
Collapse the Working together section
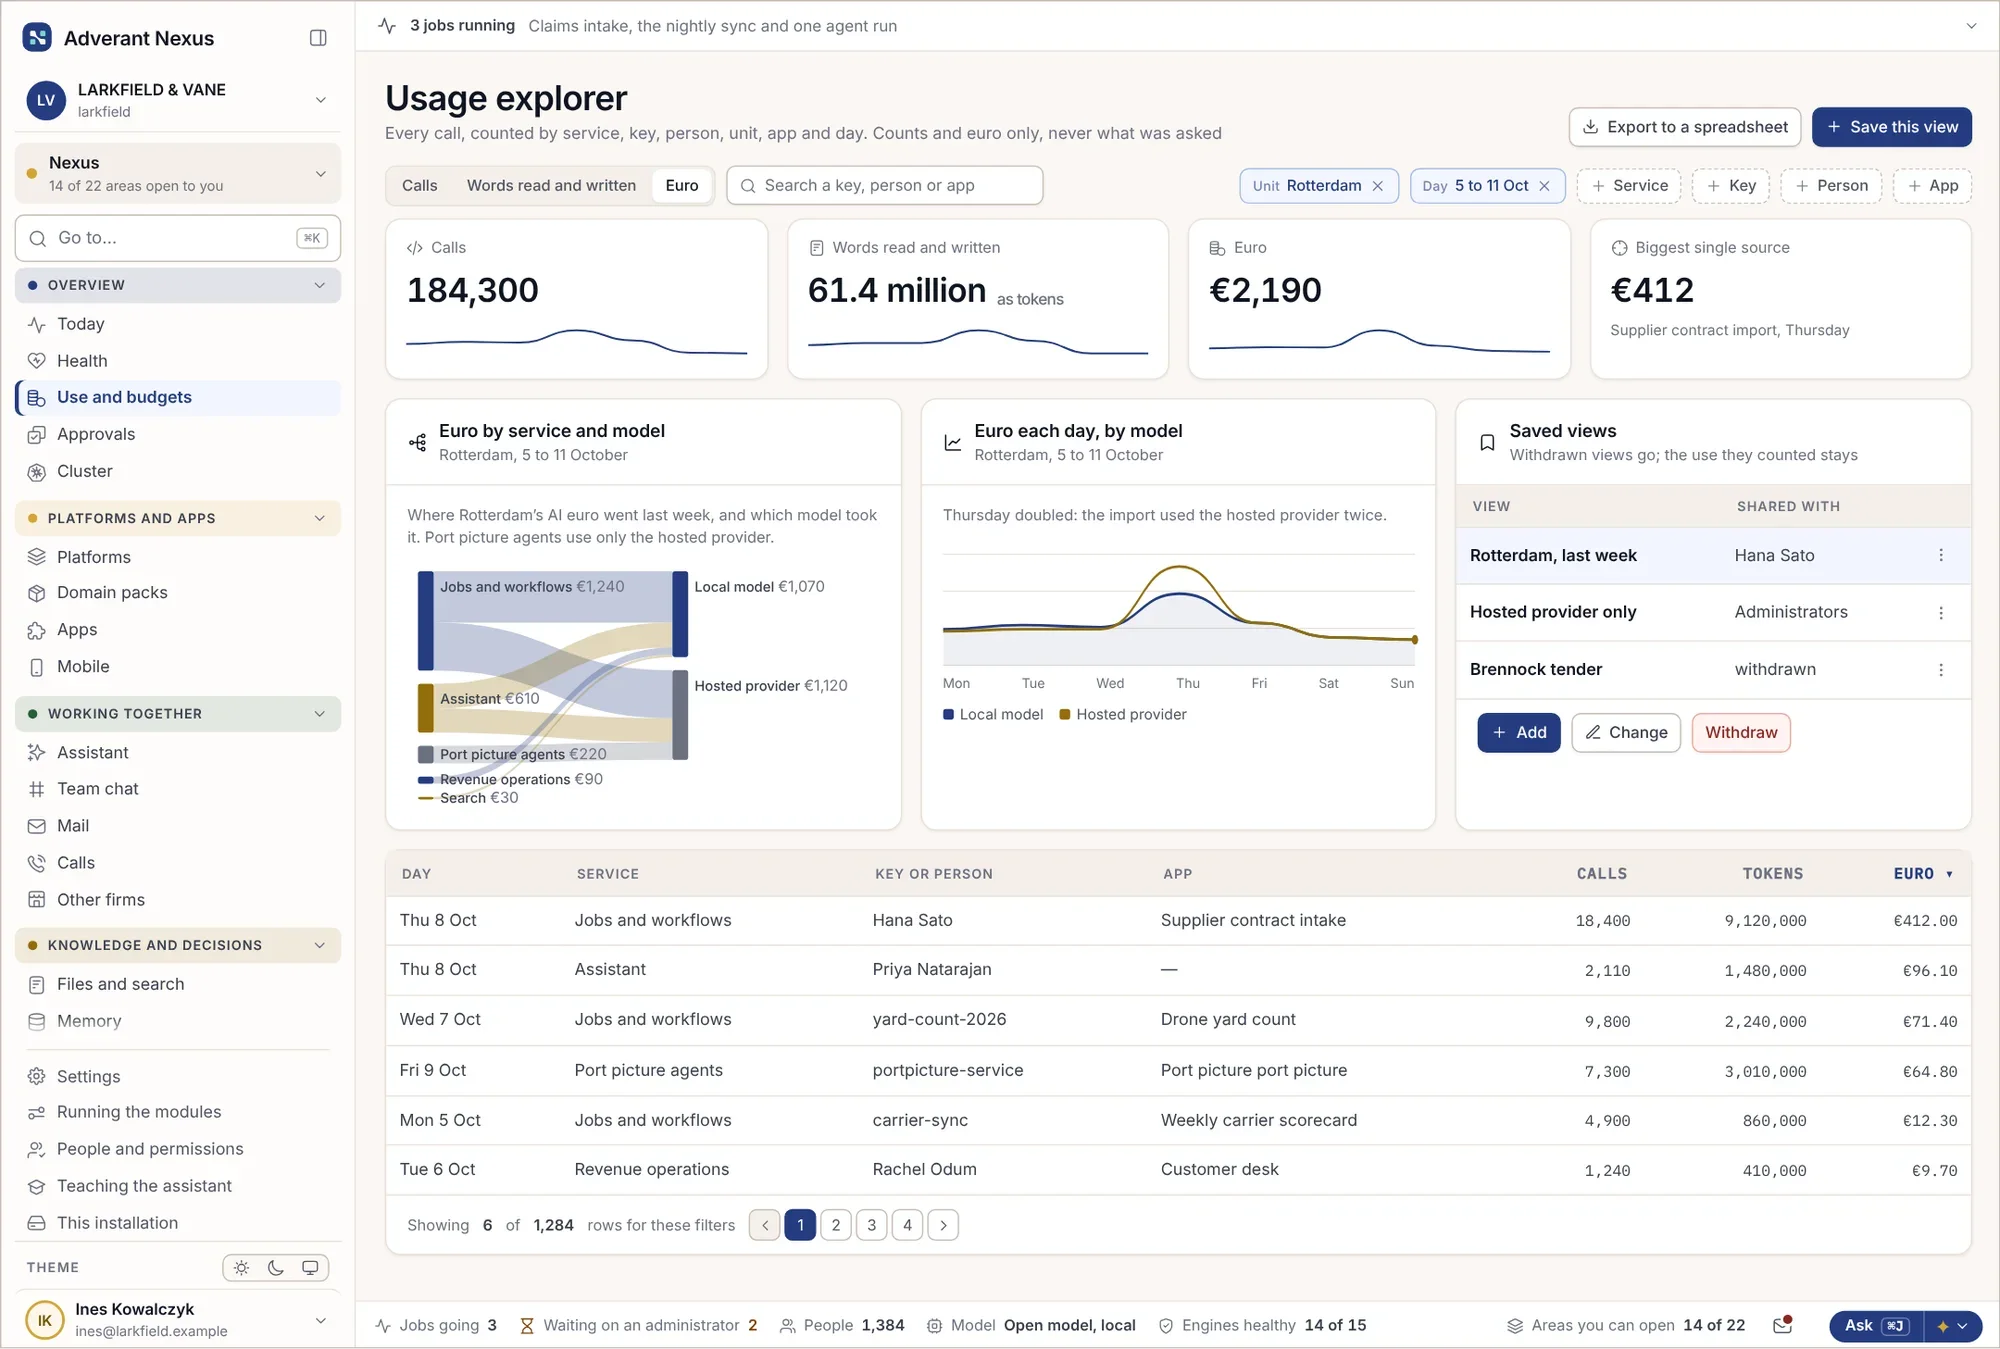pos(178,714)
